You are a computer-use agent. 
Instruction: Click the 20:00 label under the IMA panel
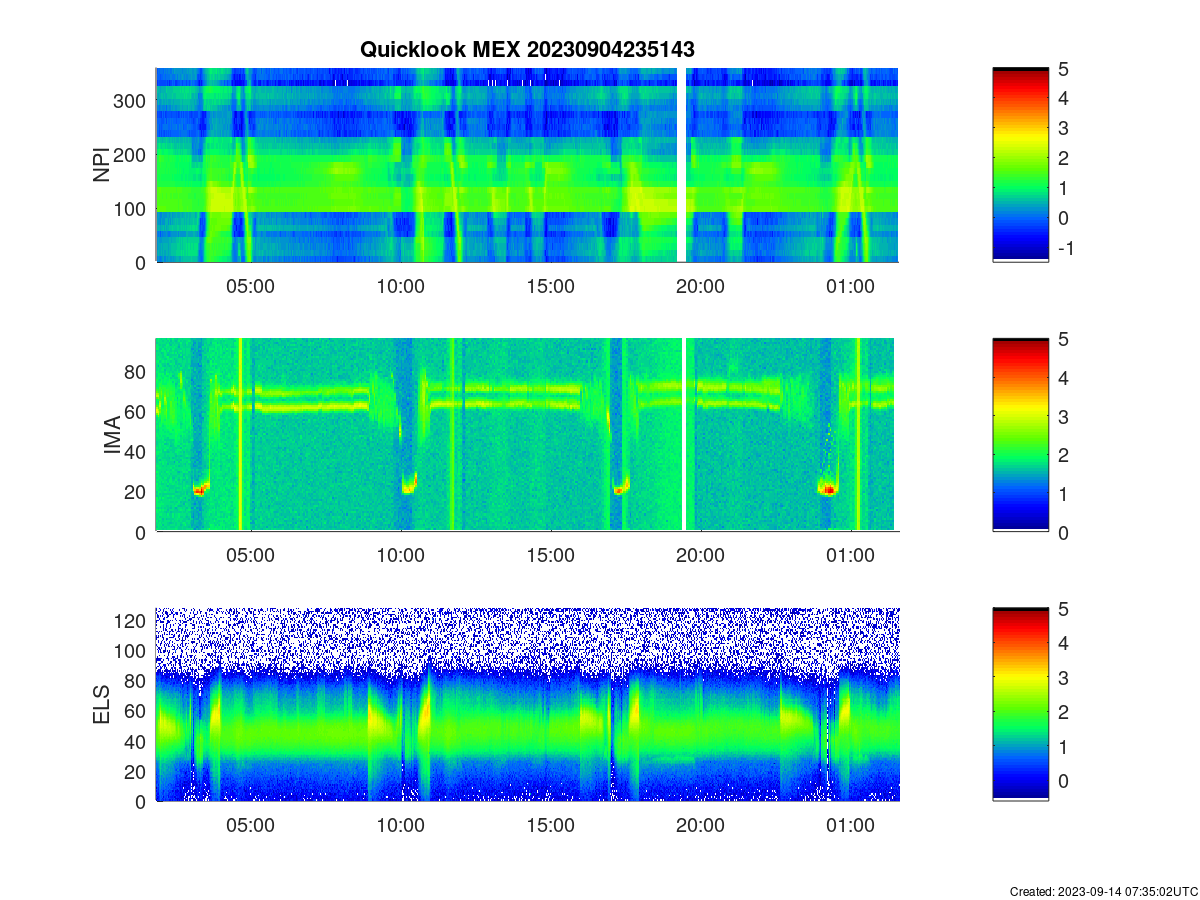click(700, 556)
